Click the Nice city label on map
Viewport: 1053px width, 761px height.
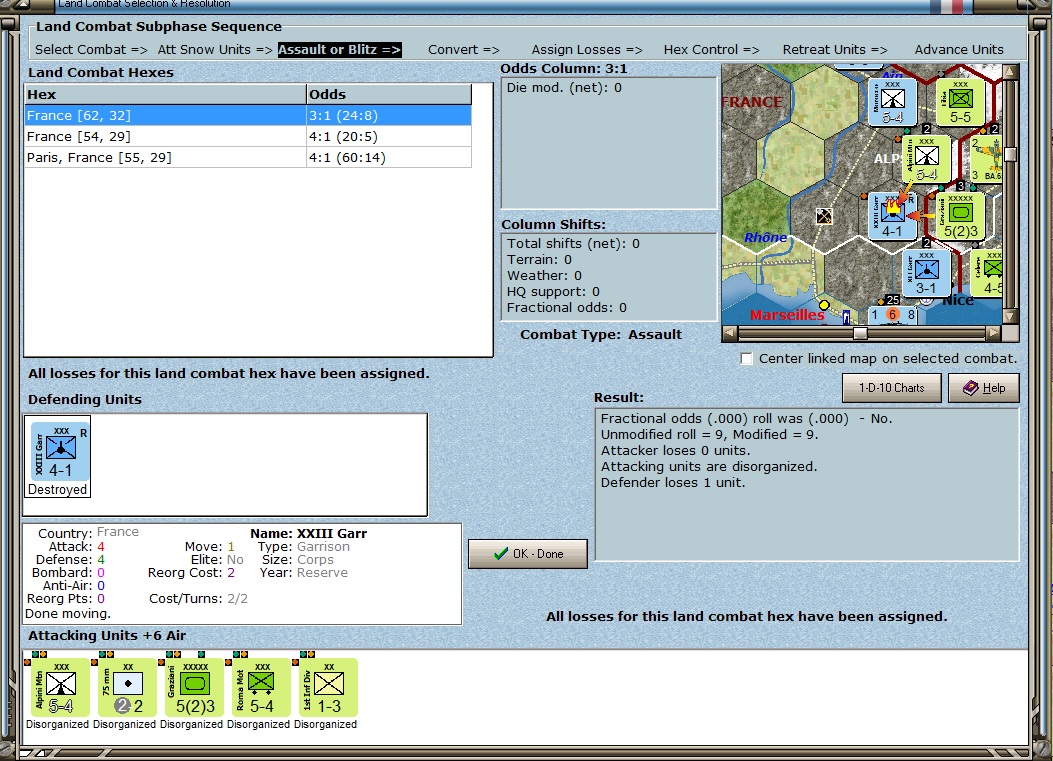pyautogui.click(x=958, y=300)
